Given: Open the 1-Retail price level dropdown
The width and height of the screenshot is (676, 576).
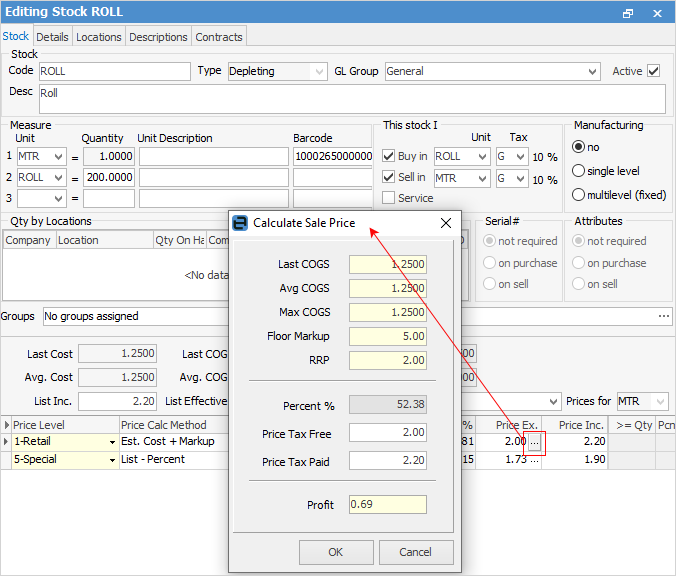Looking at the screenshot, I should pos(111,441).
